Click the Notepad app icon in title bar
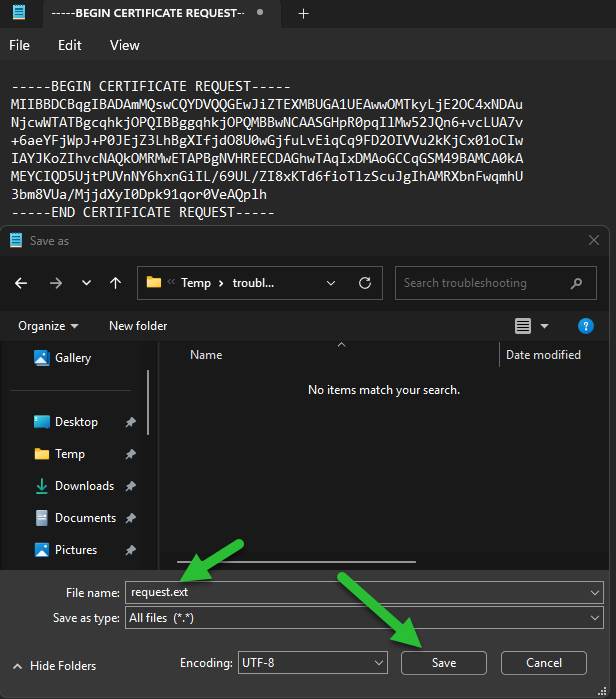The width and height of the screenshot is (616, 699). (18, 12)
